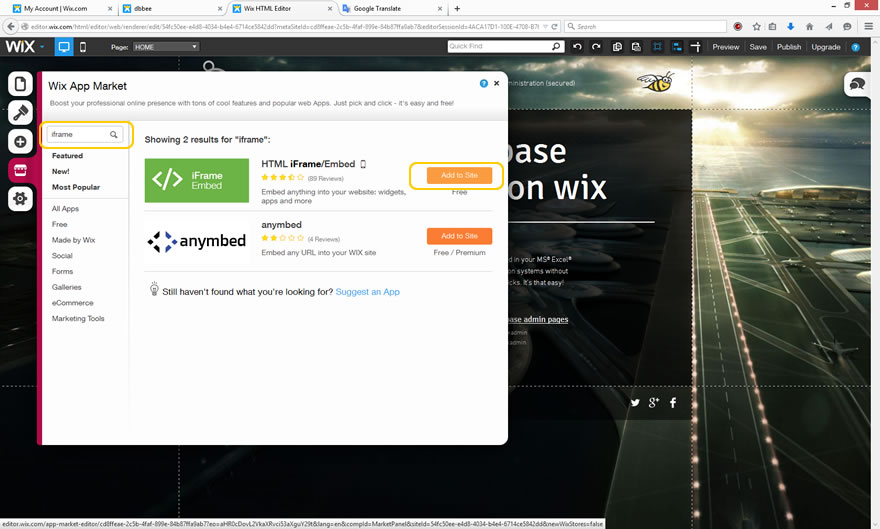
Task: Click the anymbed logo thumbnail
Action: (x=197, y=241)
